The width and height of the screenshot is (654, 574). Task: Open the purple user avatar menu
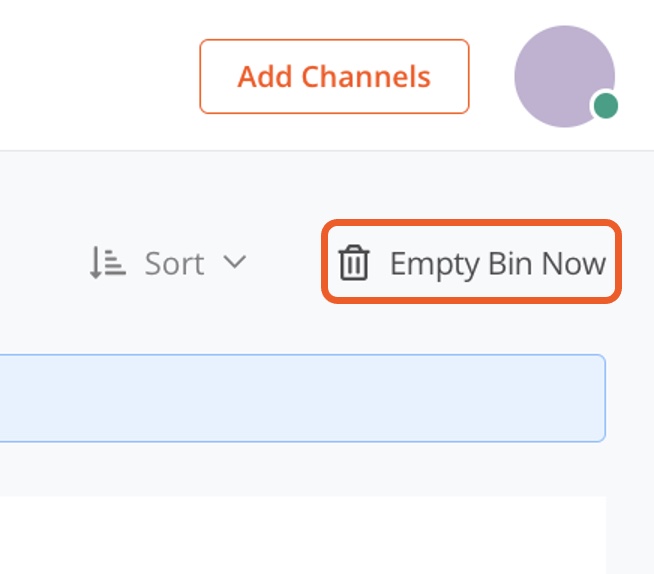click(565, 76)
